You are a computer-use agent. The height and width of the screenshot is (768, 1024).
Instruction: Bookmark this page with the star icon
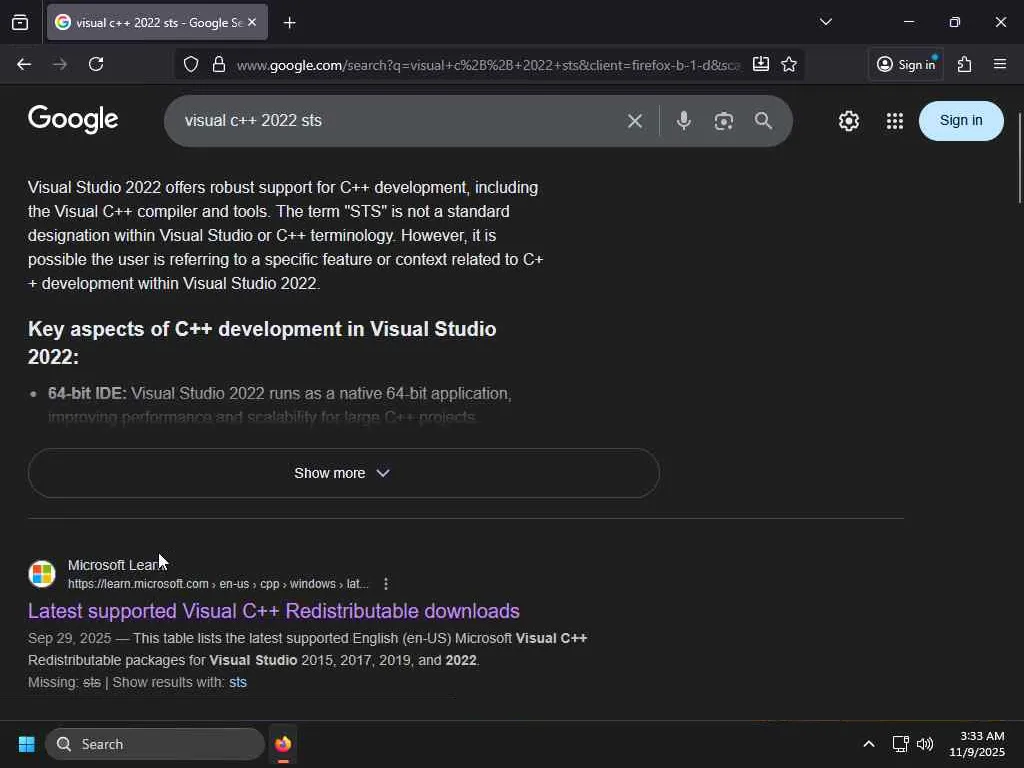[789, 64]
